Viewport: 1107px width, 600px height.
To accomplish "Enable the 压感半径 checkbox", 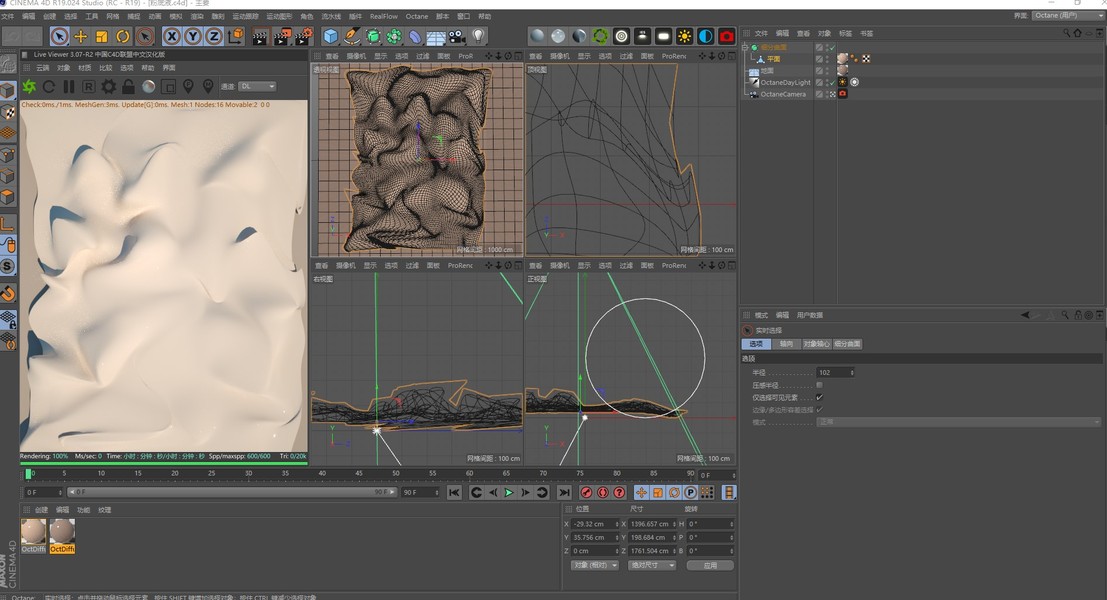I will click(x=819, y=385).
